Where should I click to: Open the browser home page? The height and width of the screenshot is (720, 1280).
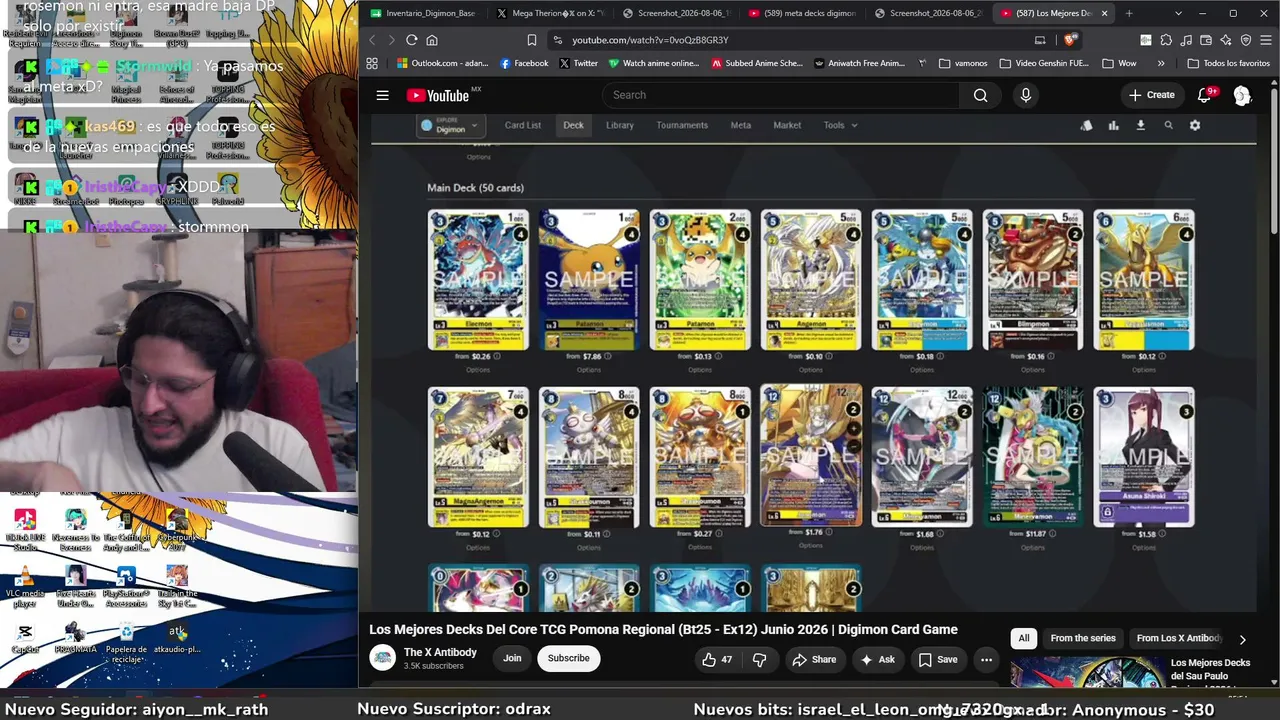(432, 40)
